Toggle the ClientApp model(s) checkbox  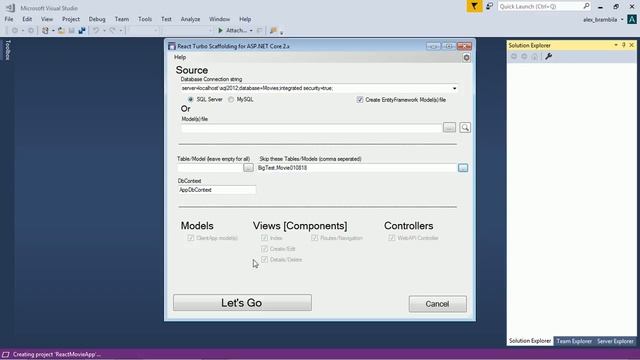(x=191, y=238)
